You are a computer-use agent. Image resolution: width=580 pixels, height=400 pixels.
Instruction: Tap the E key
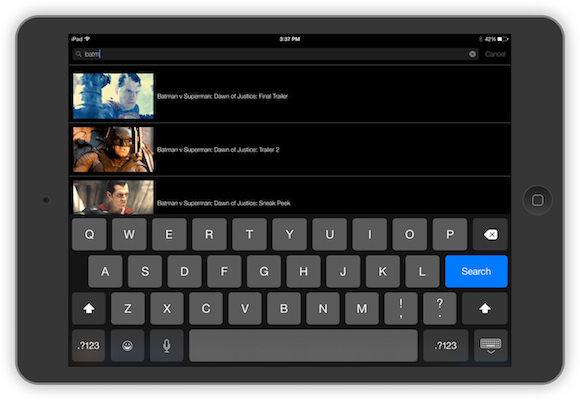point(169,234)
